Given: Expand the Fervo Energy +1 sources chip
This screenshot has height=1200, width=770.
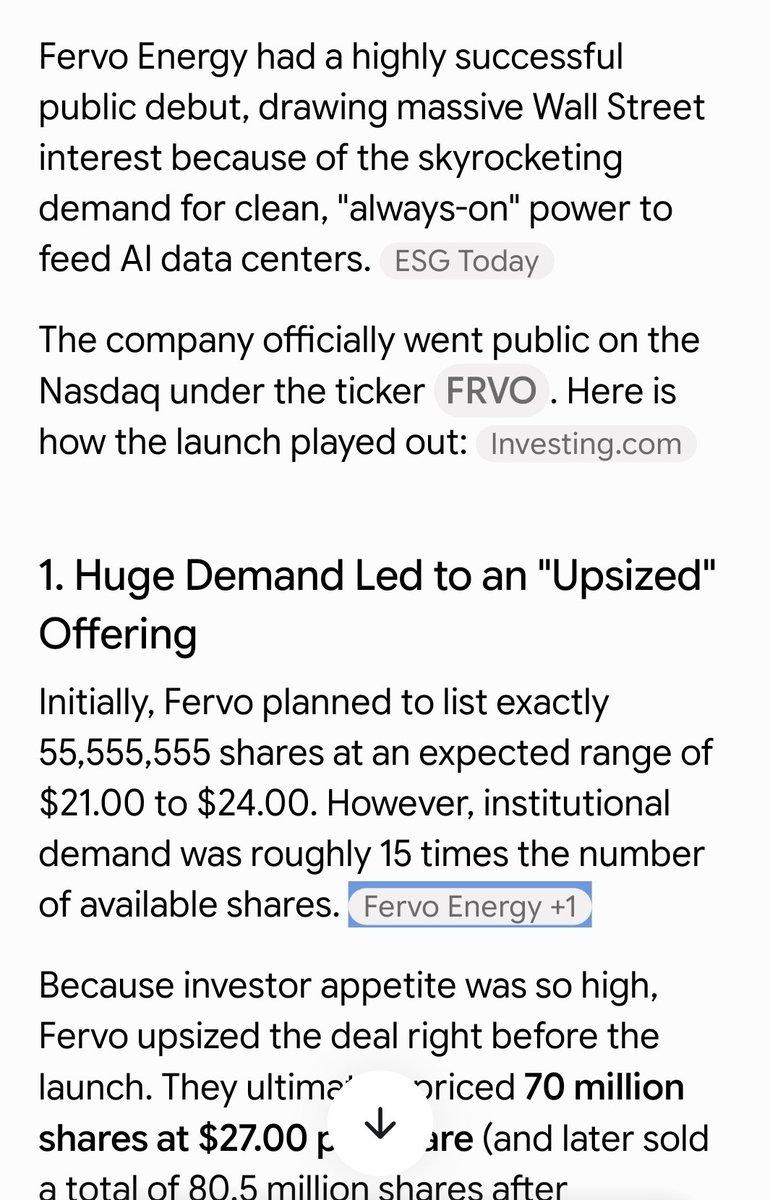Looking at the screenshot, I should [x=470, y=906].
